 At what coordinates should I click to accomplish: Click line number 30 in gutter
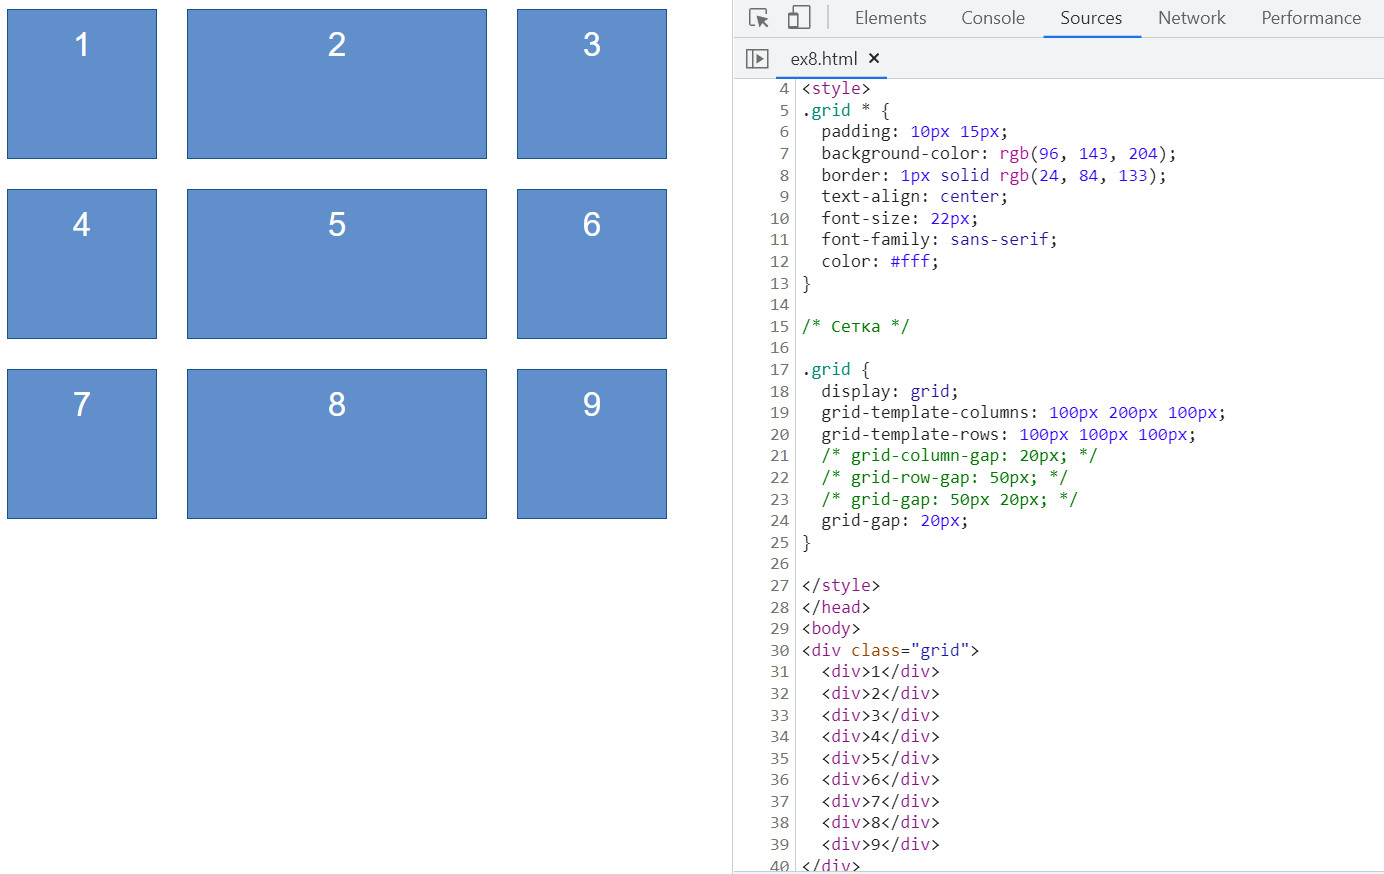coord(779,651)
